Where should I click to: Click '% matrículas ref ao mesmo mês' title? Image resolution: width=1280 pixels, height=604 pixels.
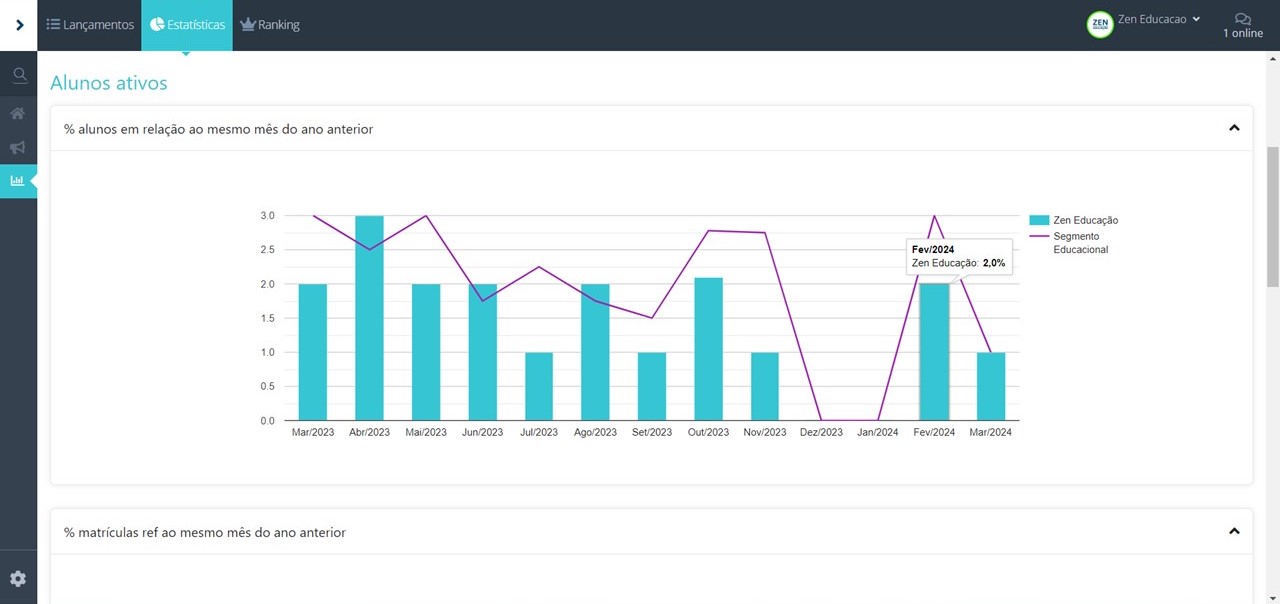[205, 533]
